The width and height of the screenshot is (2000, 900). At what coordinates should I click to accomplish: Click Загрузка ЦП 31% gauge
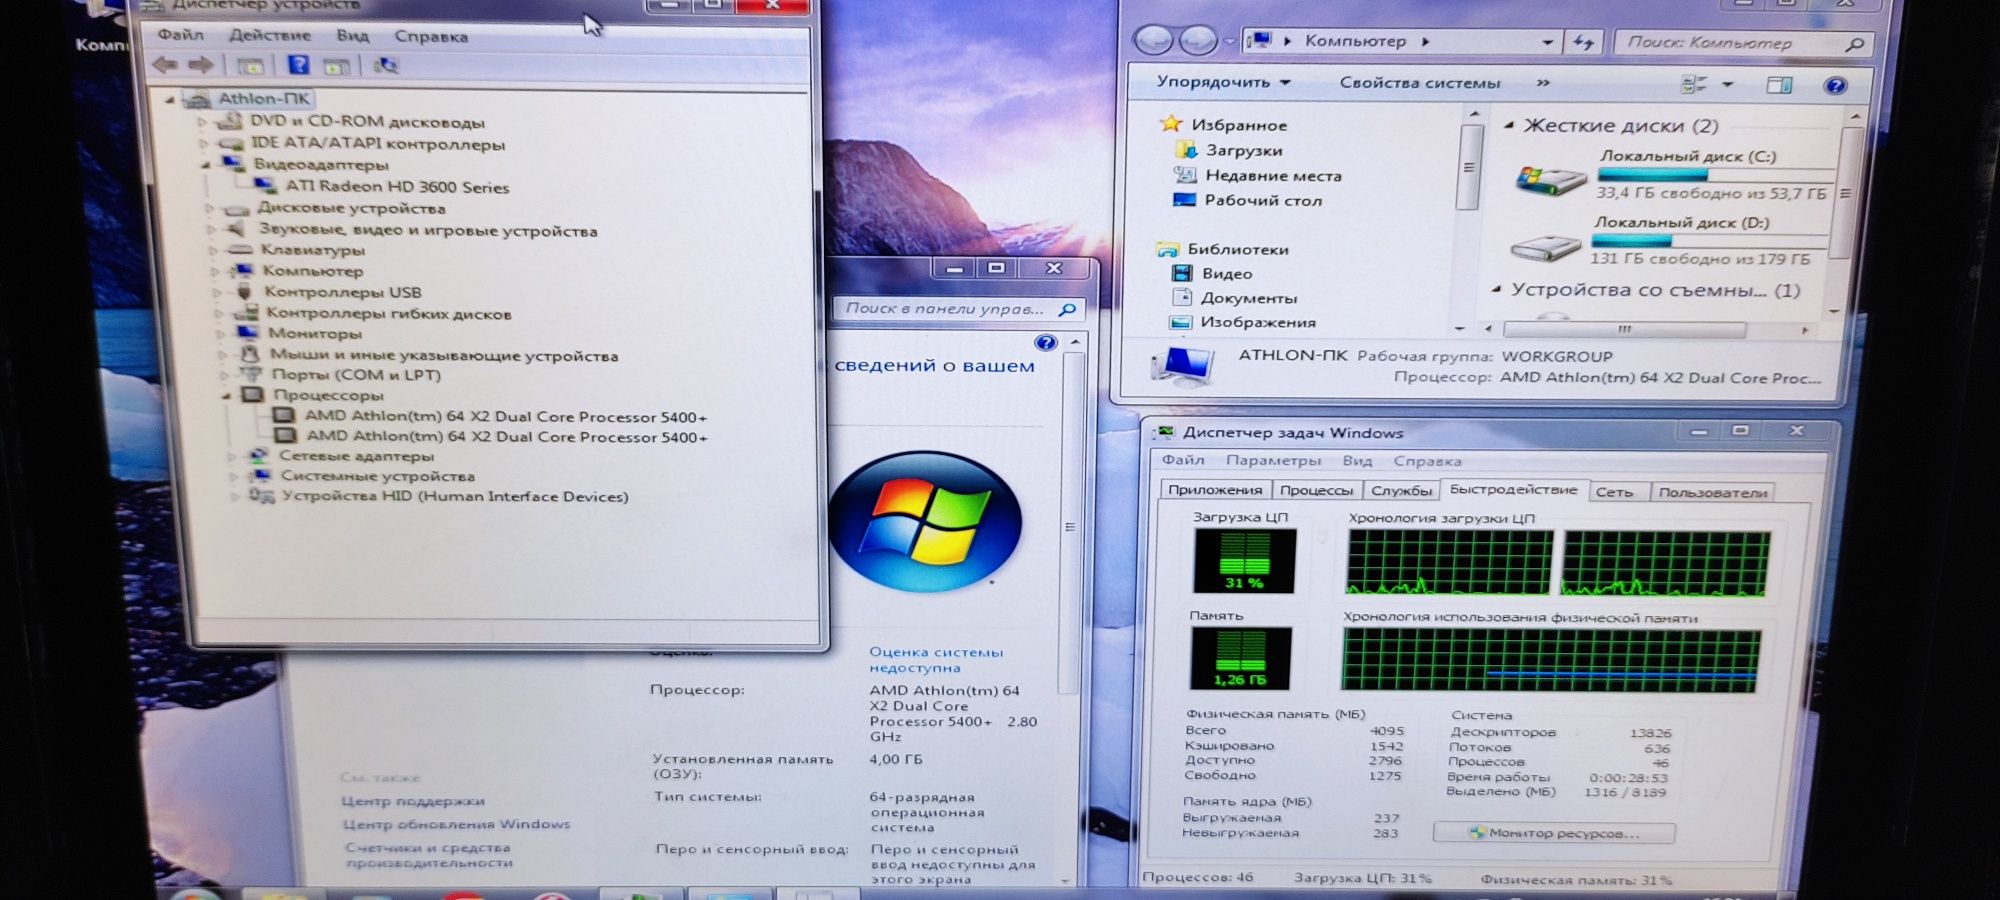coord(1244,560)
